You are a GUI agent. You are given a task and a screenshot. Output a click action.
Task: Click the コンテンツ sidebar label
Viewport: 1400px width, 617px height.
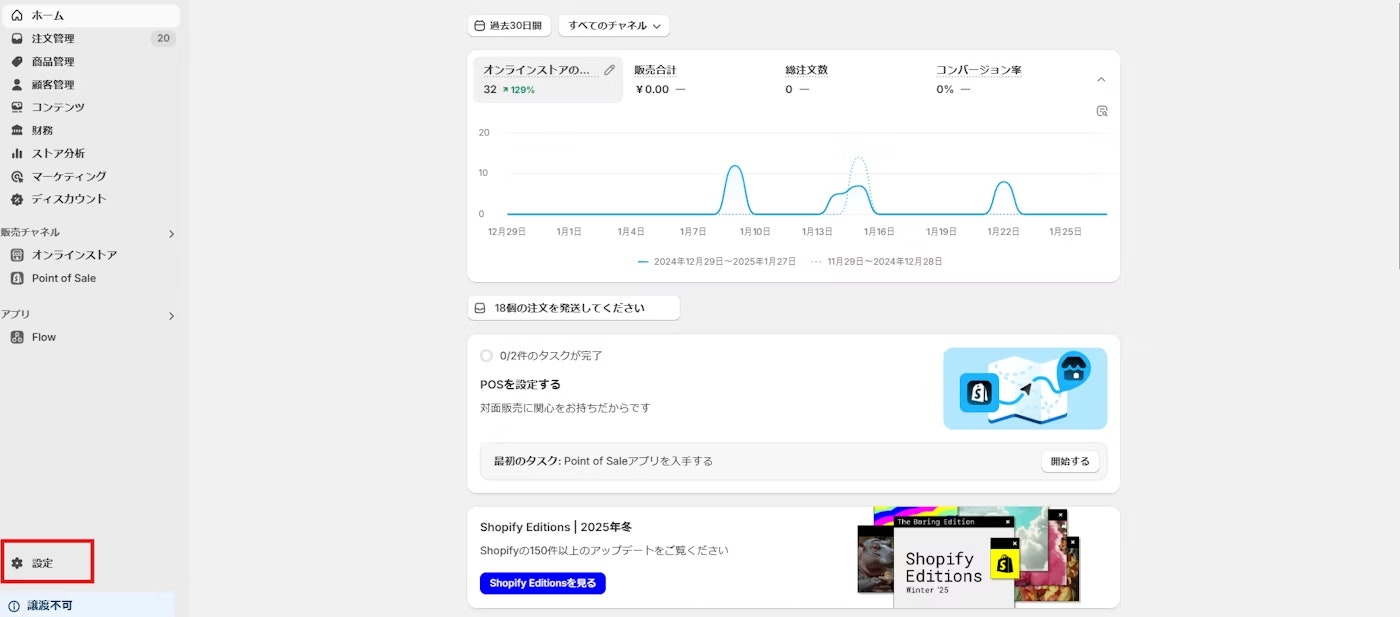(58, 107)
